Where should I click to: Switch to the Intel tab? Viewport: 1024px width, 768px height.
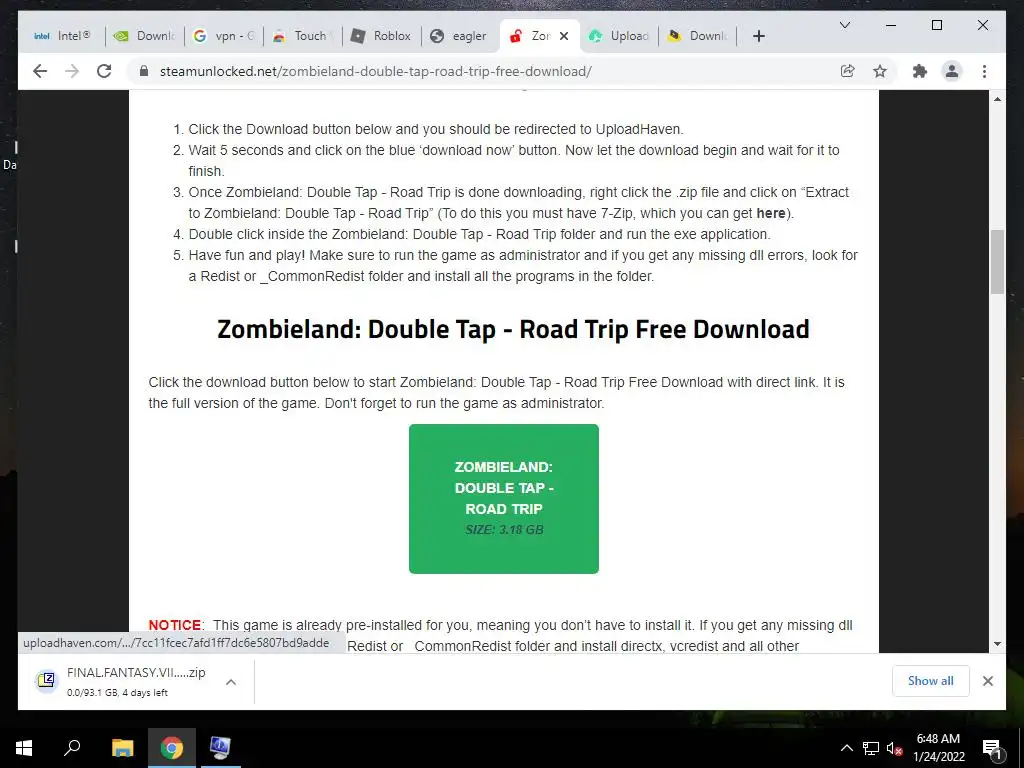[63, 36]
